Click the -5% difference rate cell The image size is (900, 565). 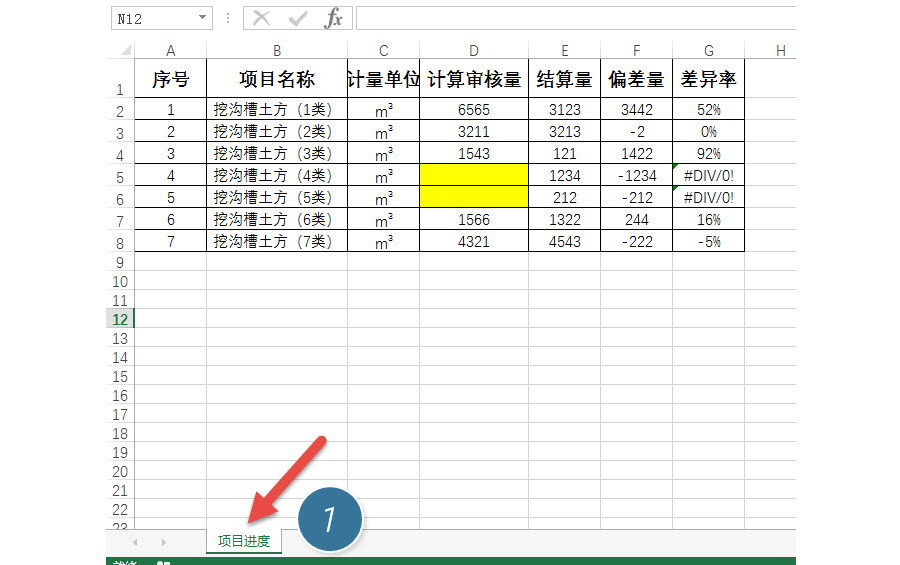coord(708,241)
